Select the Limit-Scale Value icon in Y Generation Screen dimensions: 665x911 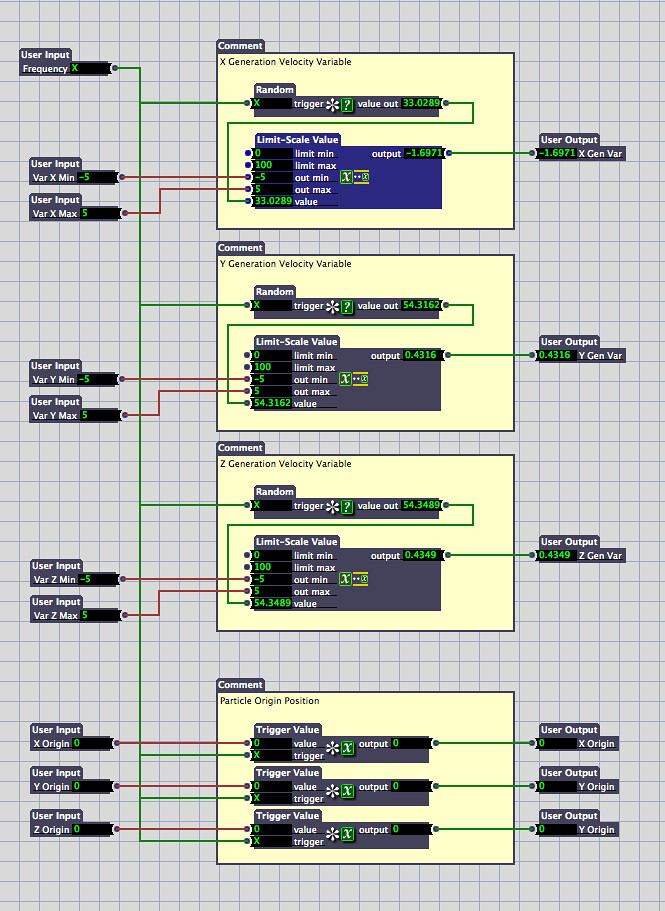(x=355, y=379)
